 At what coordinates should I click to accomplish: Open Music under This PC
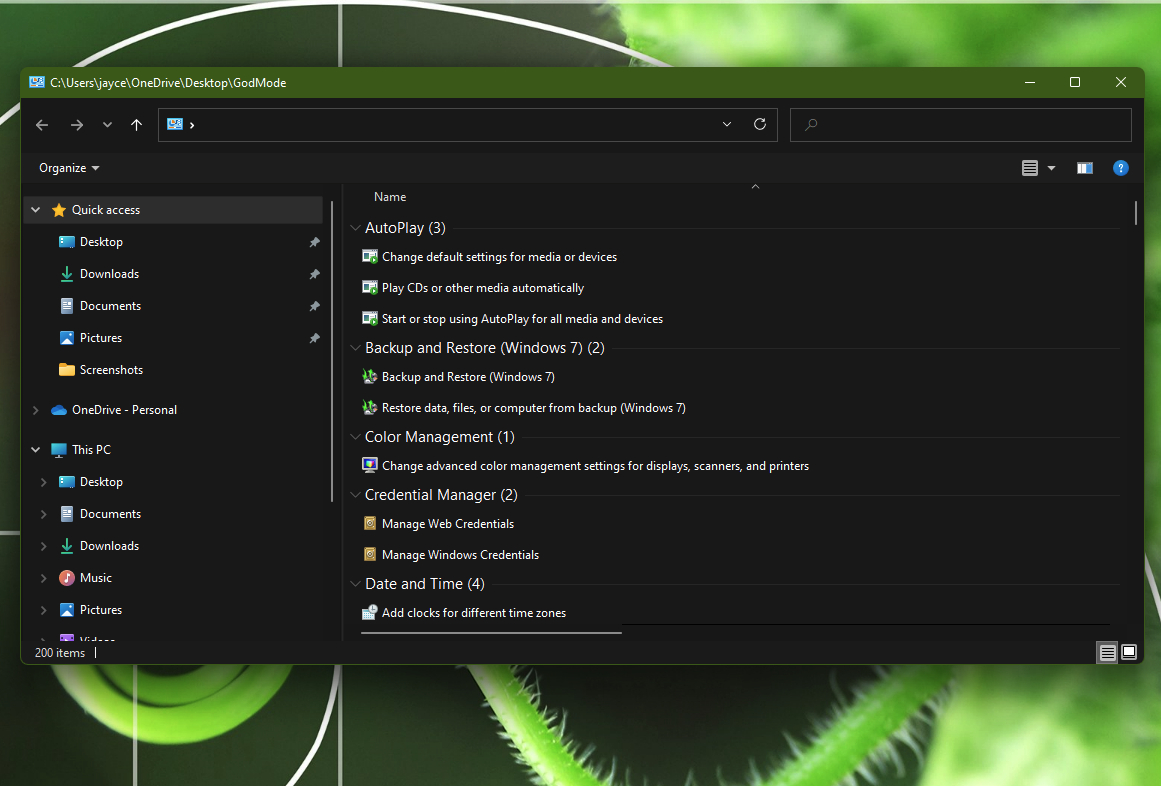[96, 578]
